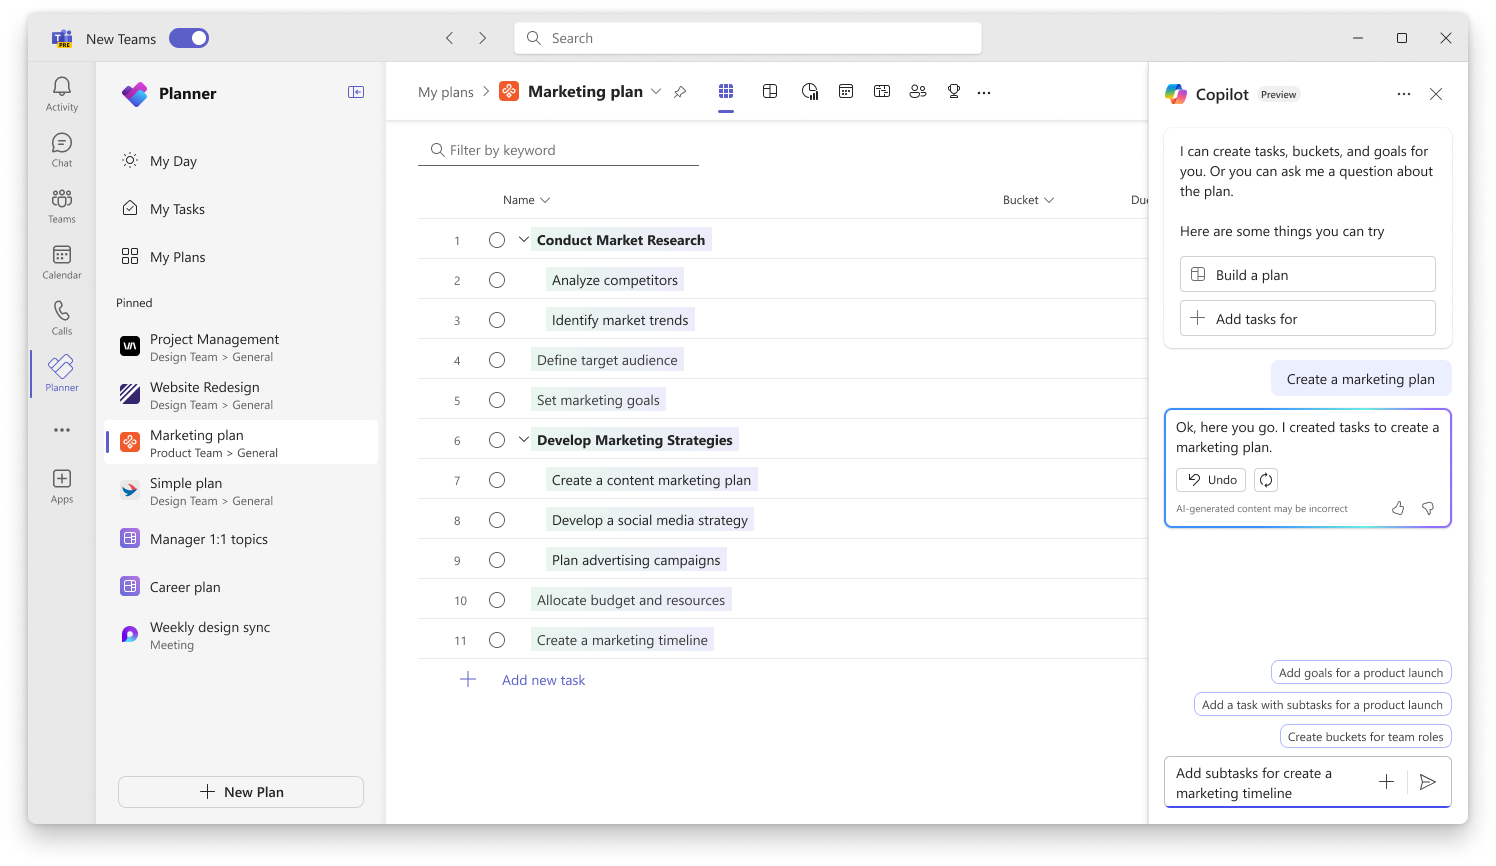Collapse the Develop Marketing Strategies group

tap(523, 439)
